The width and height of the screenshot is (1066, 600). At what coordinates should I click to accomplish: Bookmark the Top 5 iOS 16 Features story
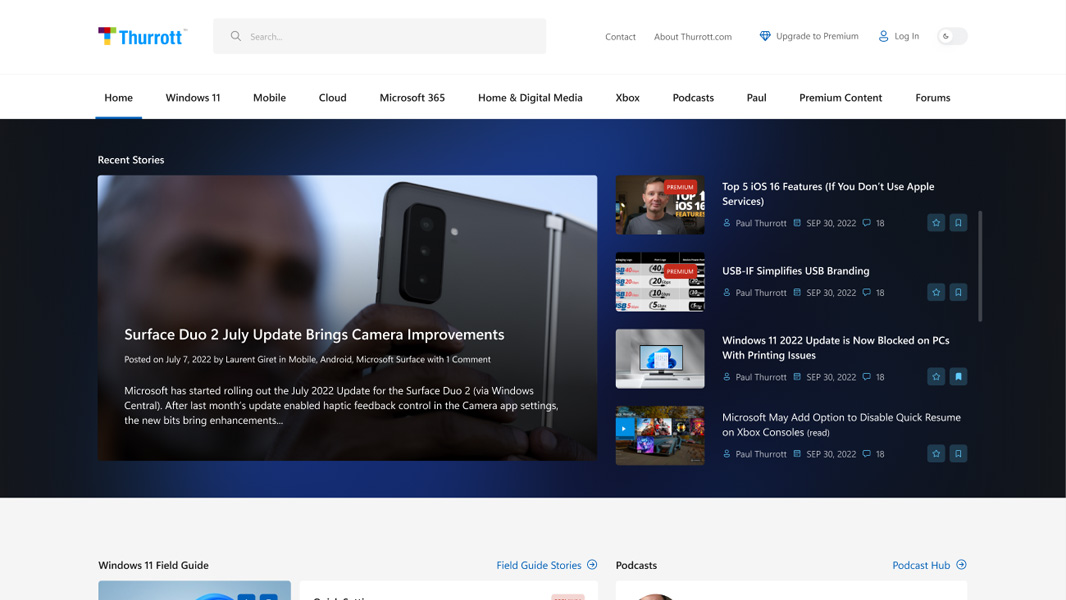tap(958, 223)
